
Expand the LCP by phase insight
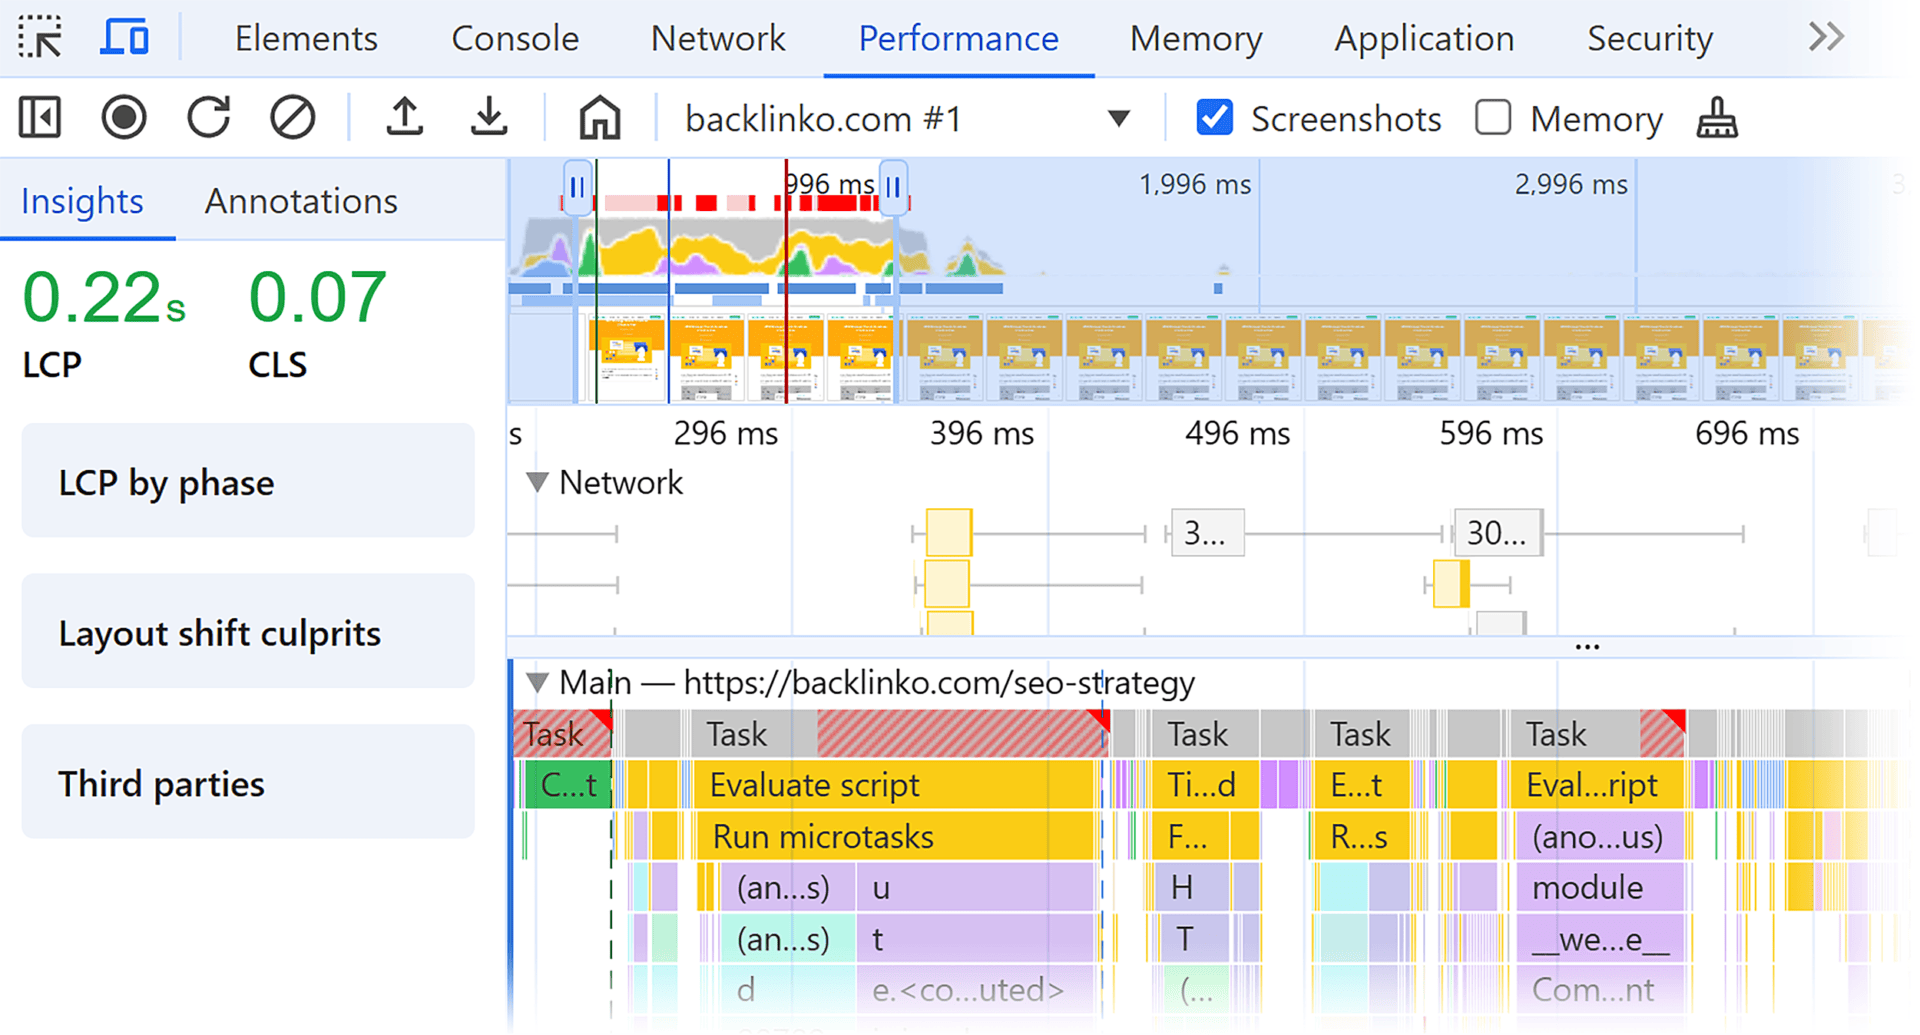click(x=248, y=482)
